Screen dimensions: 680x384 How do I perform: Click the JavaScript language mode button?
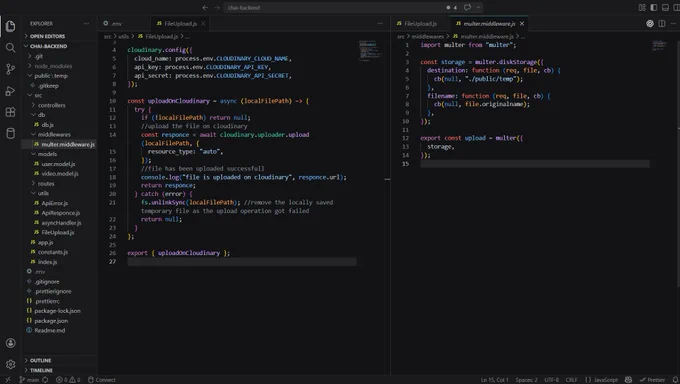click(602, 380)
